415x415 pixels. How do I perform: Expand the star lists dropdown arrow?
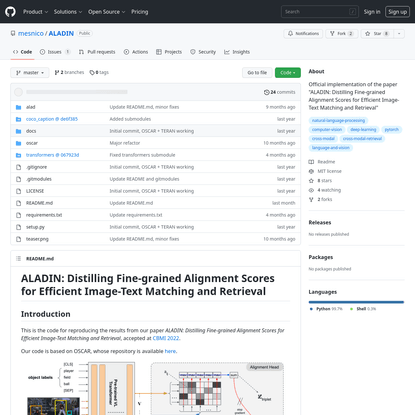tap(399, 34)
